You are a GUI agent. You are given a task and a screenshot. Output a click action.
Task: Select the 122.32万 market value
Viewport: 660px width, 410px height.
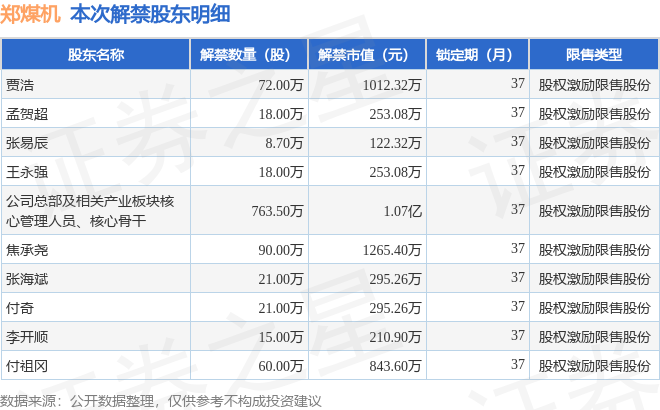tap(395, 143)
